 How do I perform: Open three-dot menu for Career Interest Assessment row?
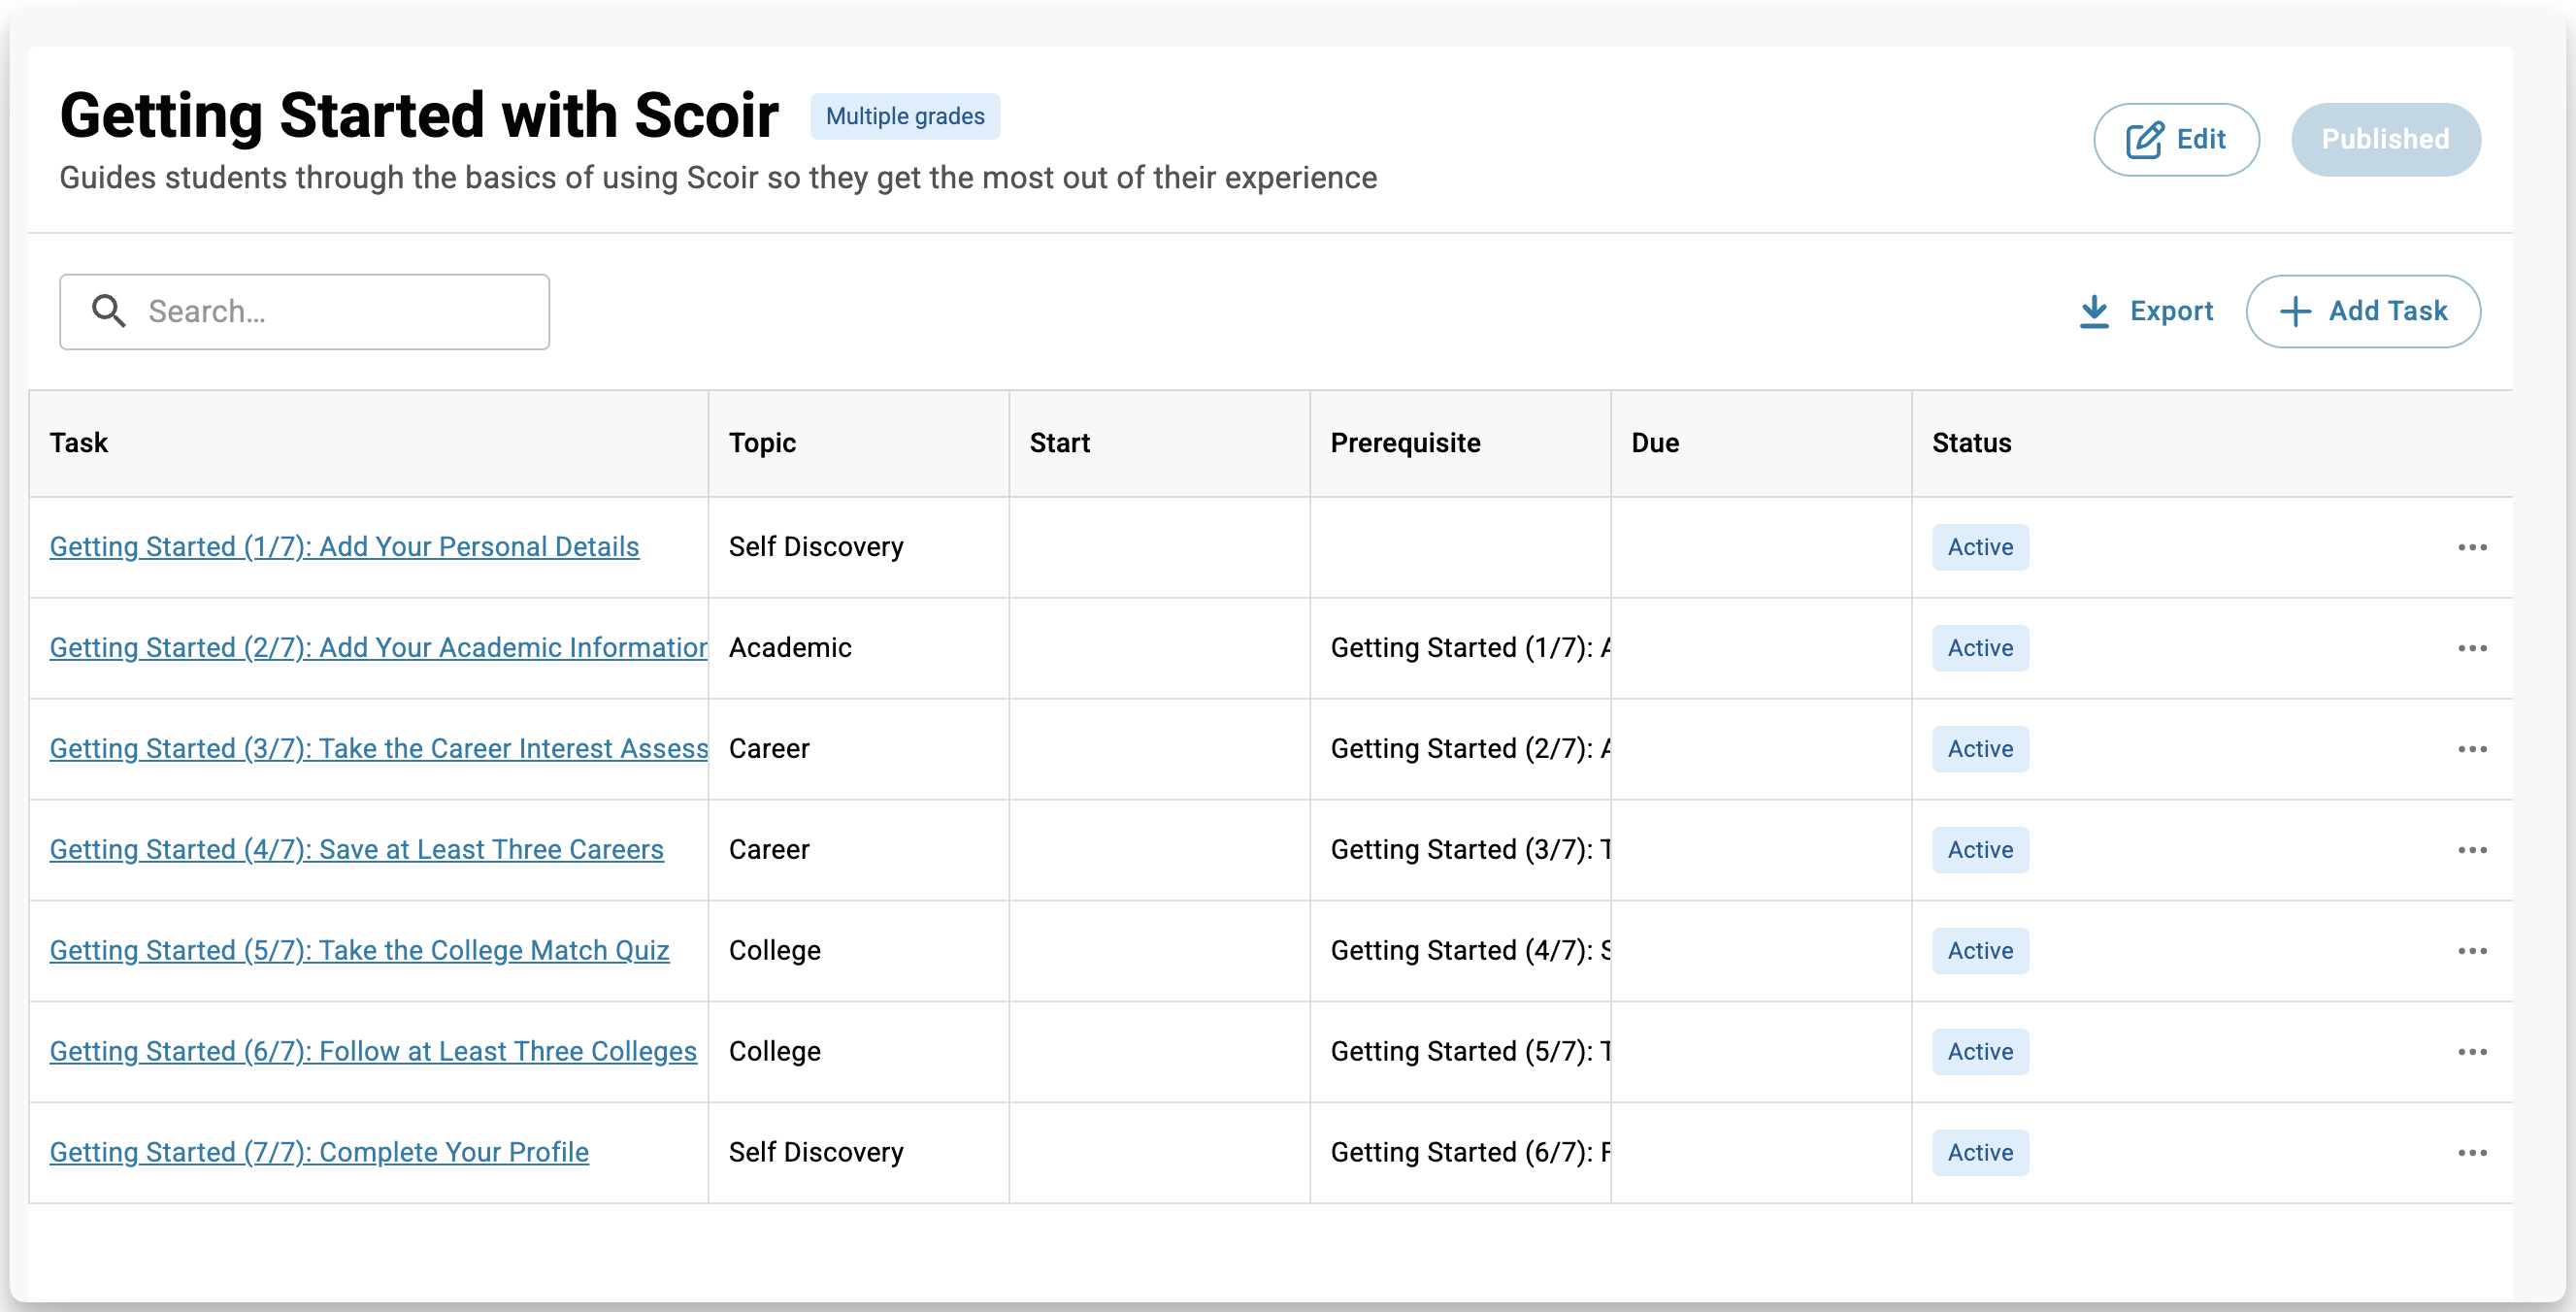[x=2472, y=749]
